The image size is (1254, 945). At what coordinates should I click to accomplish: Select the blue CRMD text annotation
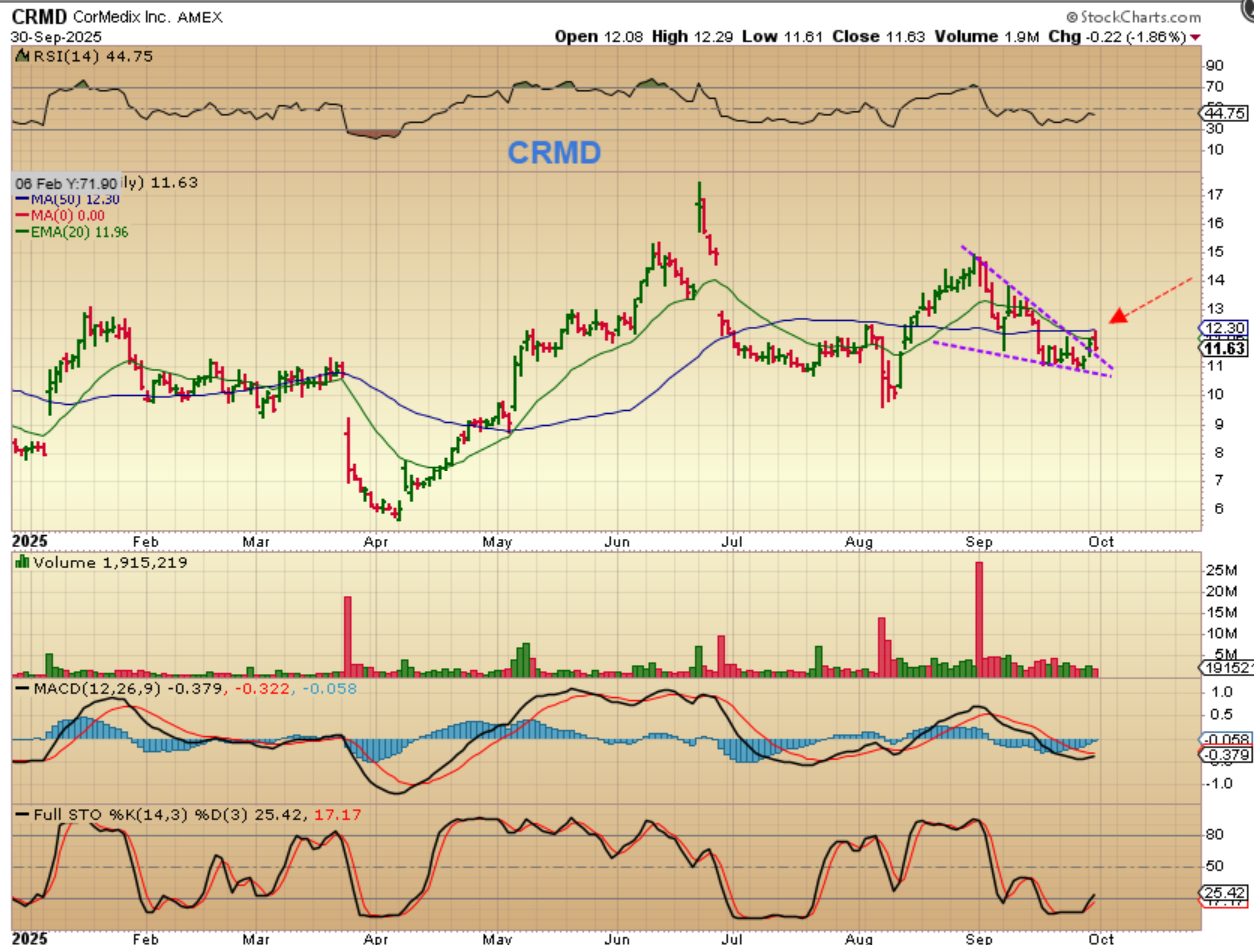(x=553, y=152)
